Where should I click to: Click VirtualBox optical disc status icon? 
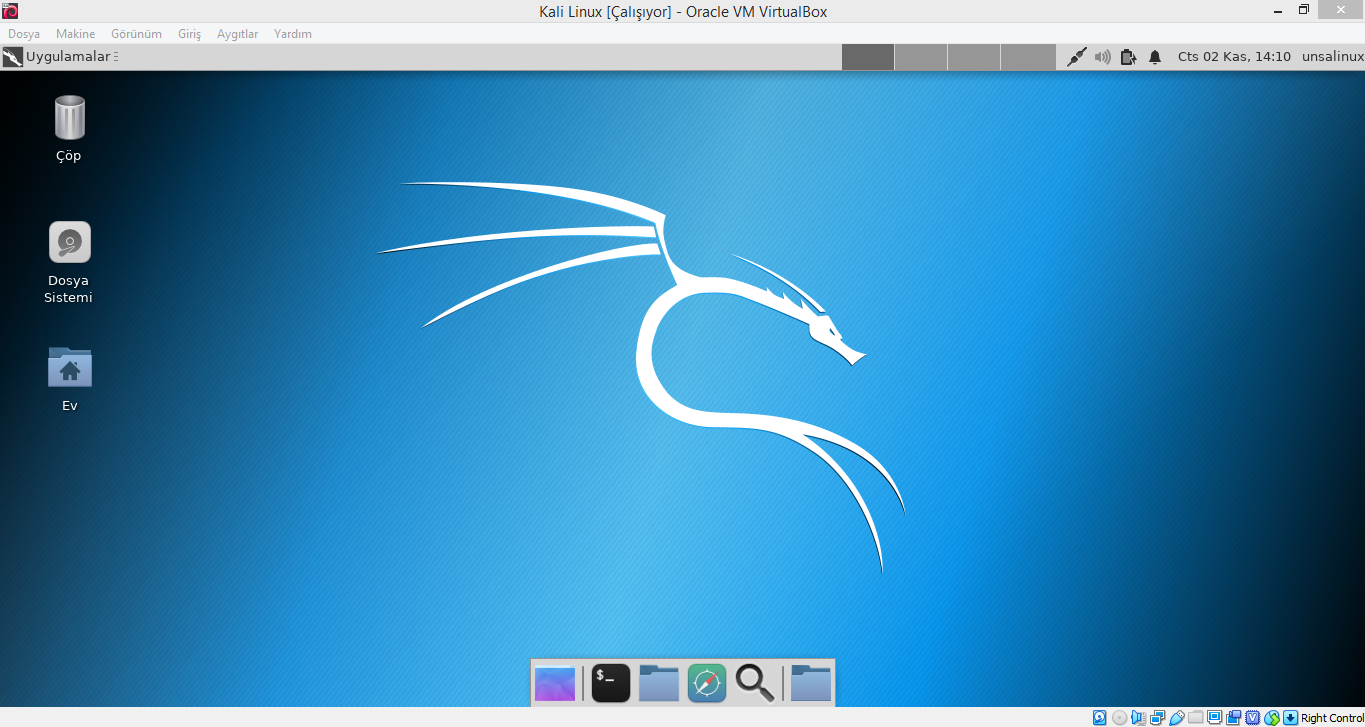tap(1119, 718)
